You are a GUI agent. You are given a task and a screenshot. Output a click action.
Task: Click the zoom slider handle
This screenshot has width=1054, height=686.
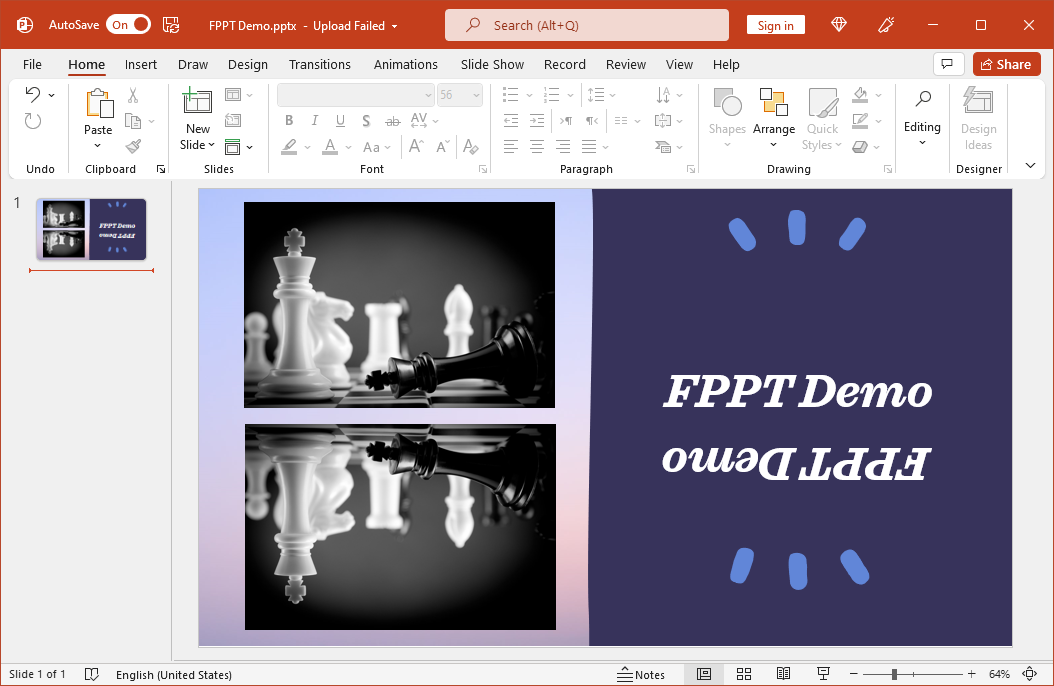click(894, 674)
